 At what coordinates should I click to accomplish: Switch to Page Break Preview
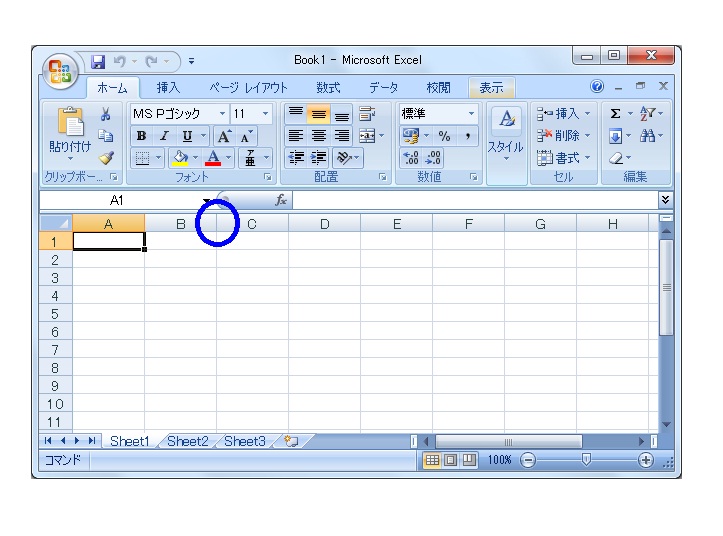tap(469, 460)
